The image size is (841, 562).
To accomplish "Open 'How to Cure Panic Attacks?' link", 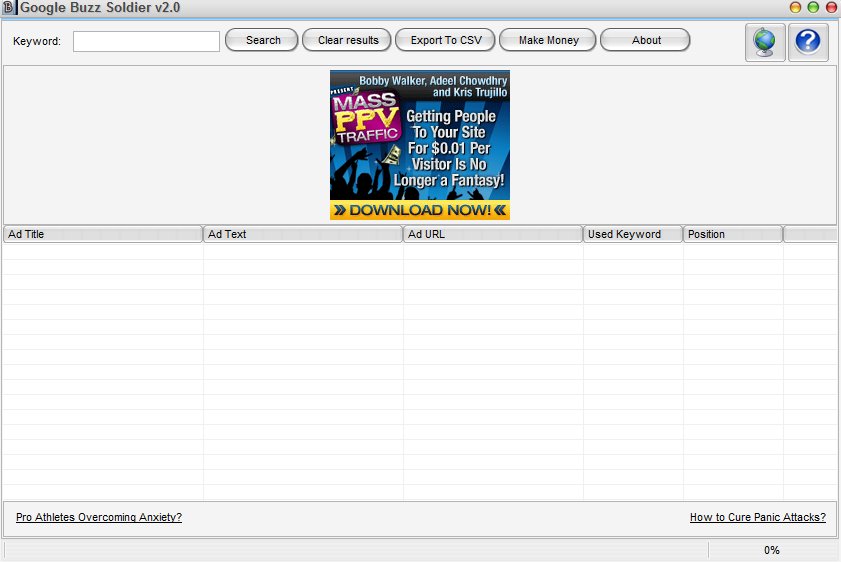I will tap(758, 517).
